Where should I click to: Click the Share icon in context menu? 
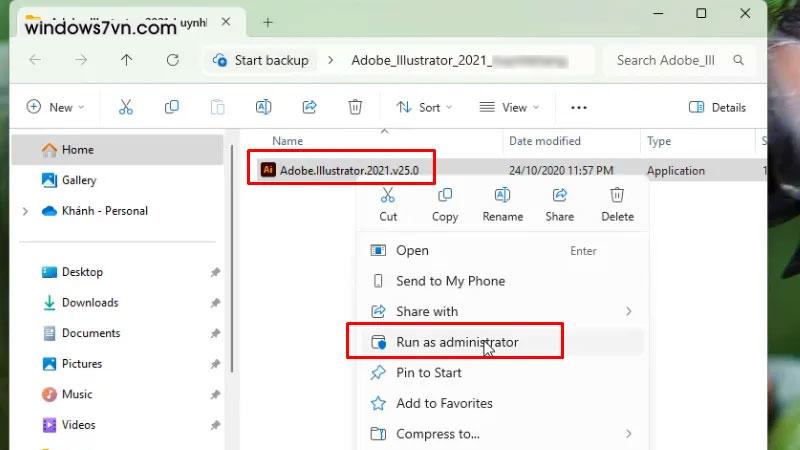pyautogui.click(x=560, y=196)
